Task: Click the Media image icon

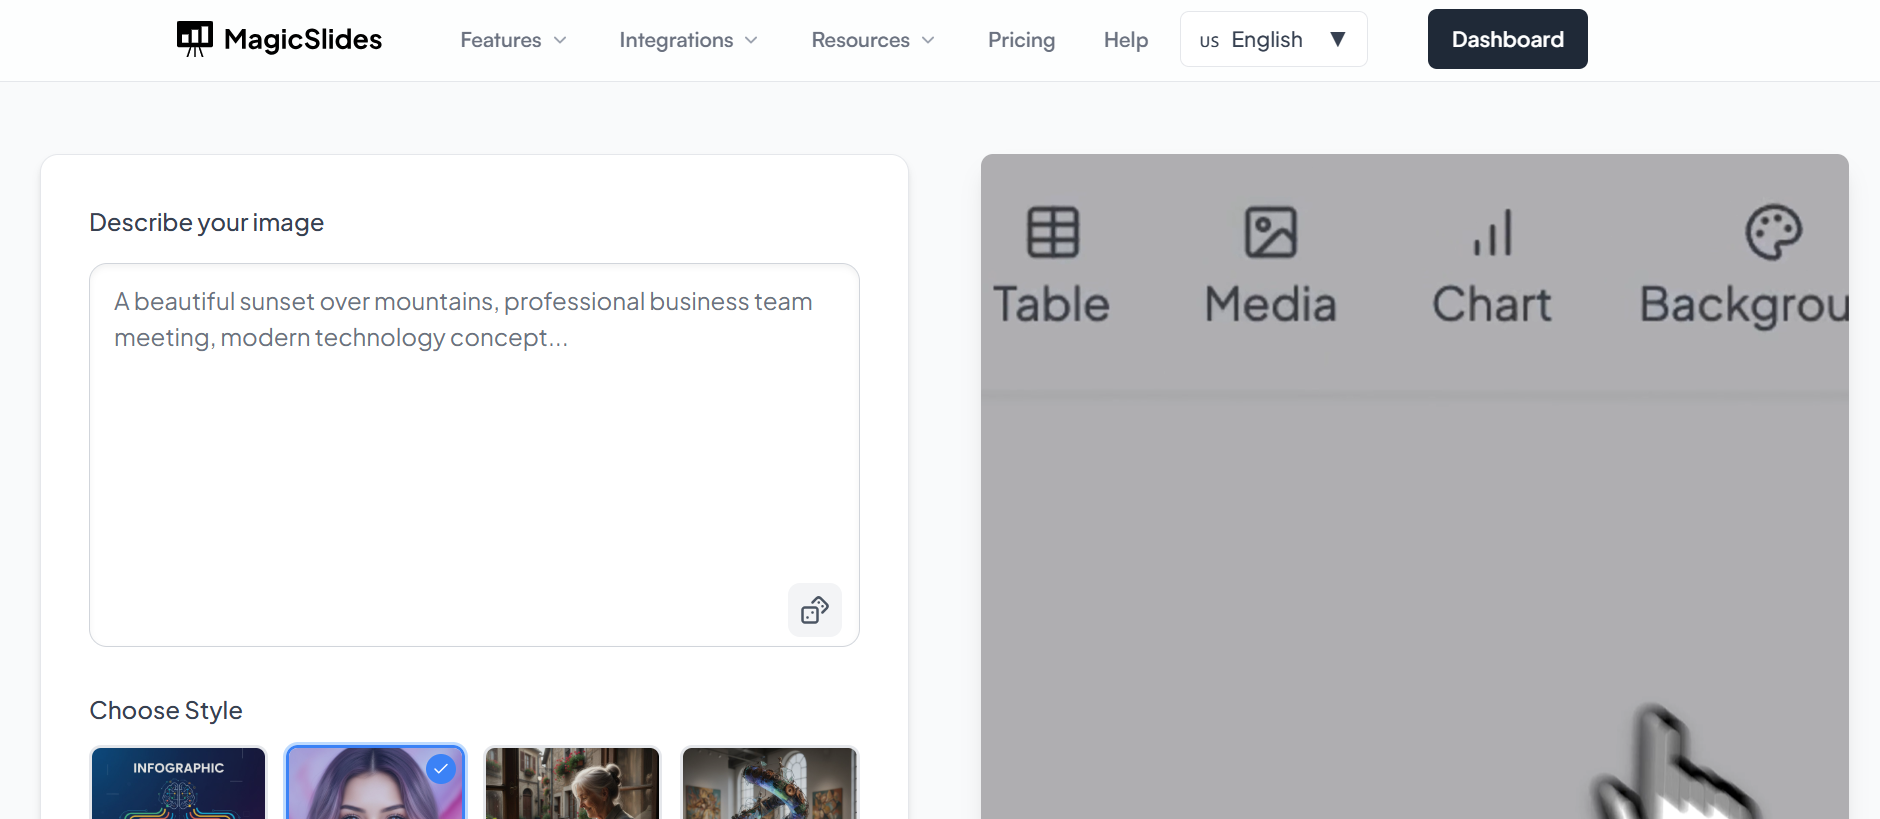Action: coord(1270,232)
